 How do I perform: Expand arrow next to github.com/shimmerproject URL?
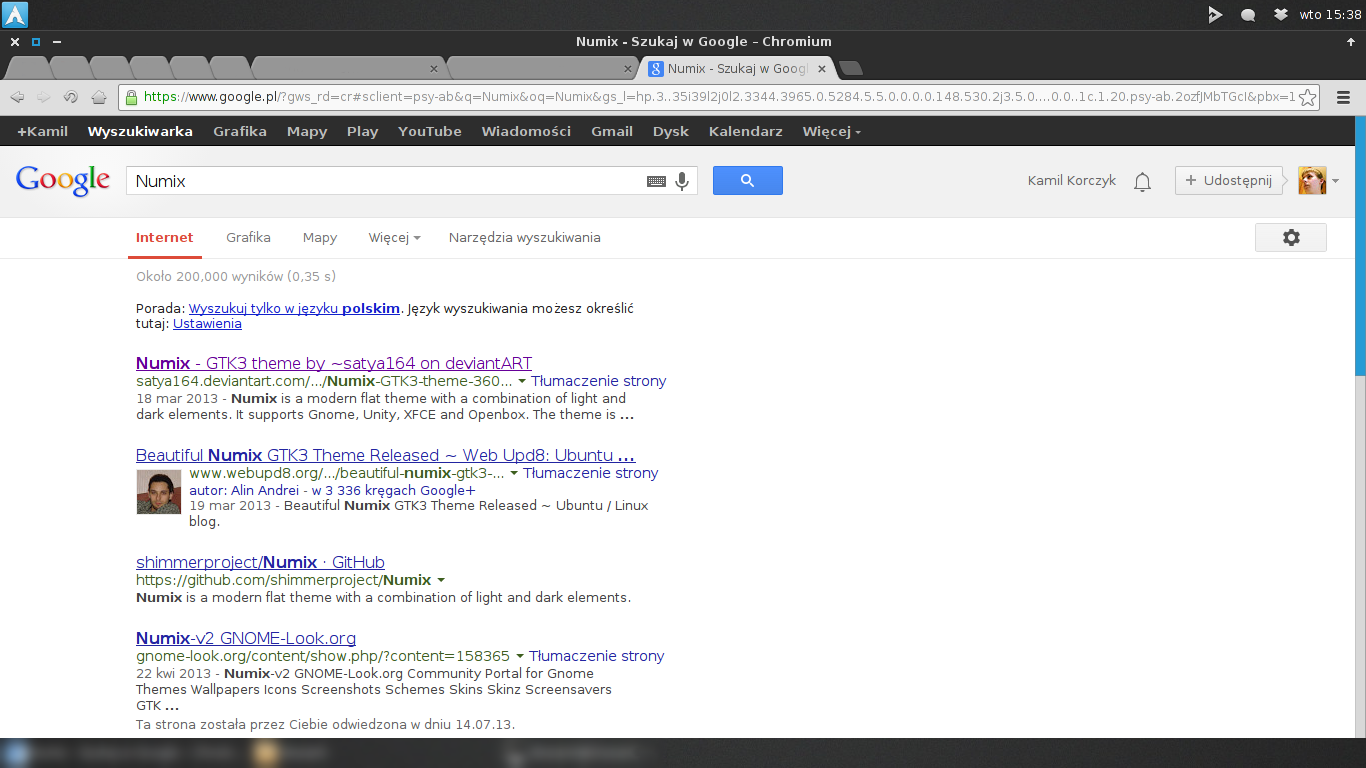(x=441, y=581)
